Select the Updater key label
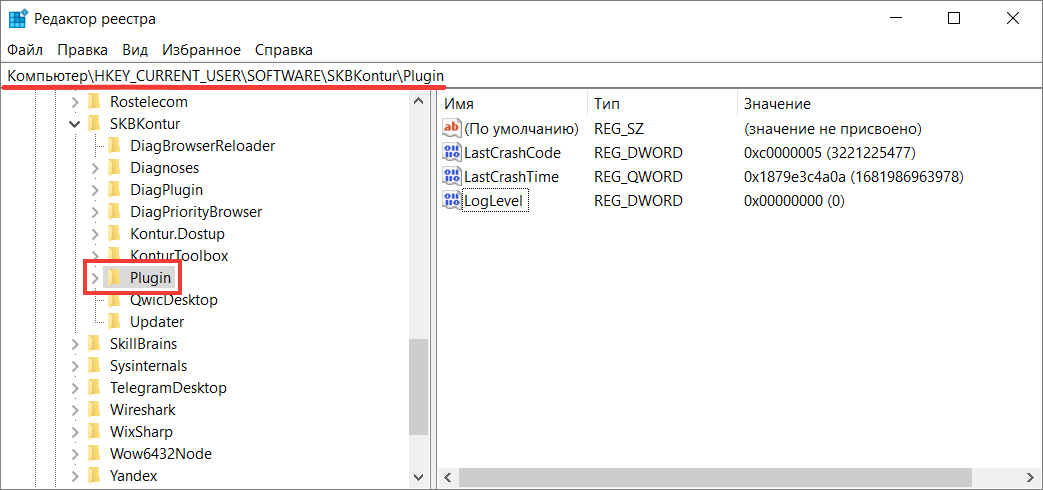The width and height of the screenshot is (1043, 490). tap(157, 322)
